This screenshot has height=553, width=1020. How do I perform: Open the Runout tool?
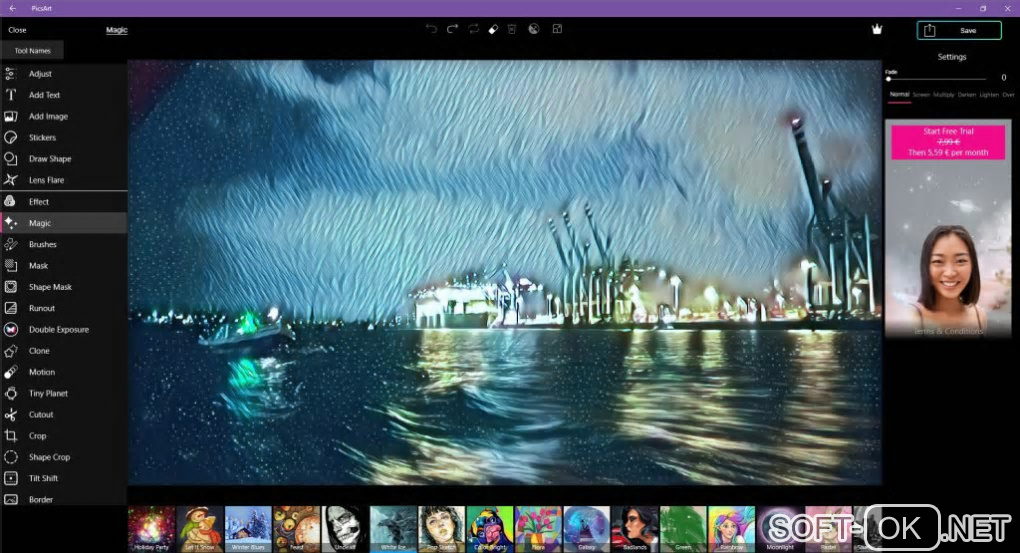click(x=63, y=308)
